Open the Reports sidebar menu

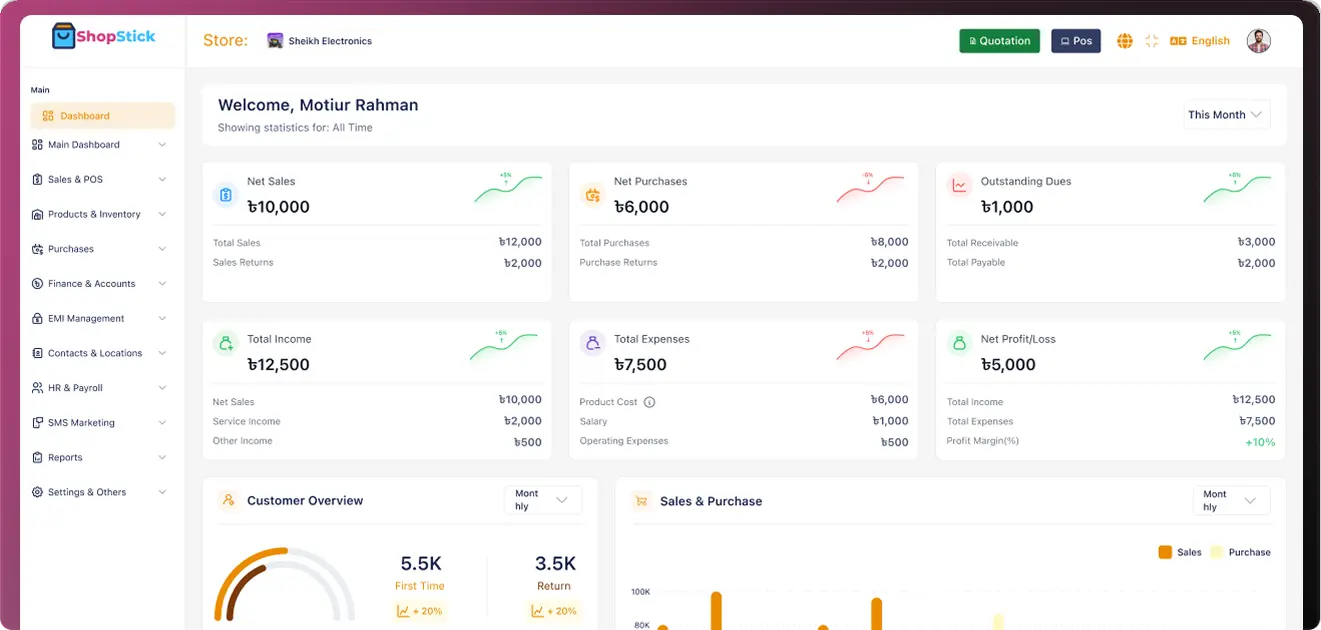pos(99,458)
